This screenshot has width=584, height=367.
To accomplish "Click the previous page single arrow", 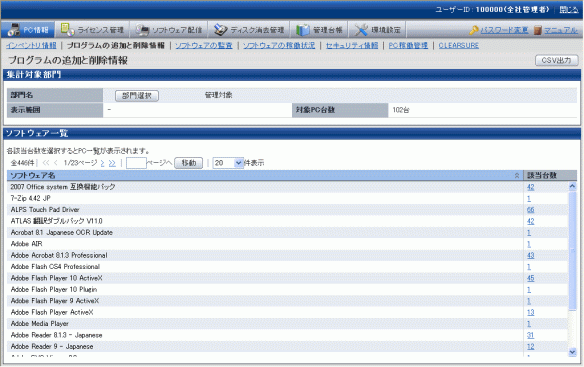I will point(55,163).
